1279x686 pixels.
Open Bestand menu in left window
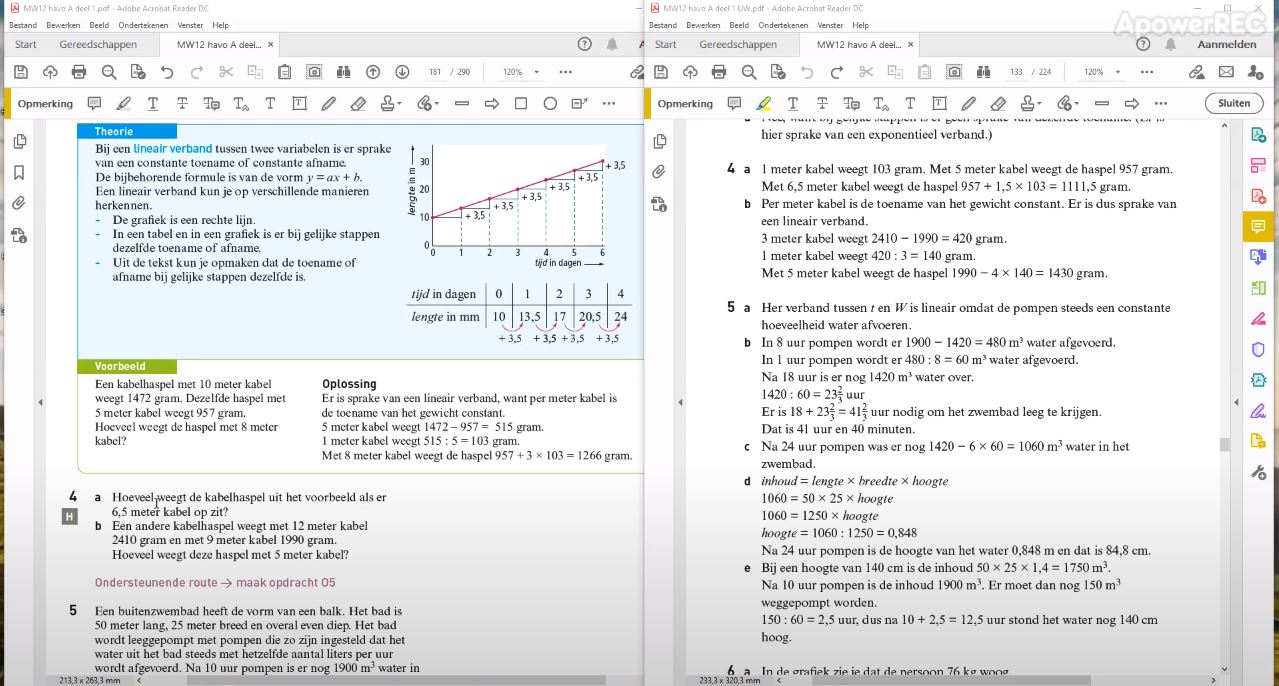(23, 25)
